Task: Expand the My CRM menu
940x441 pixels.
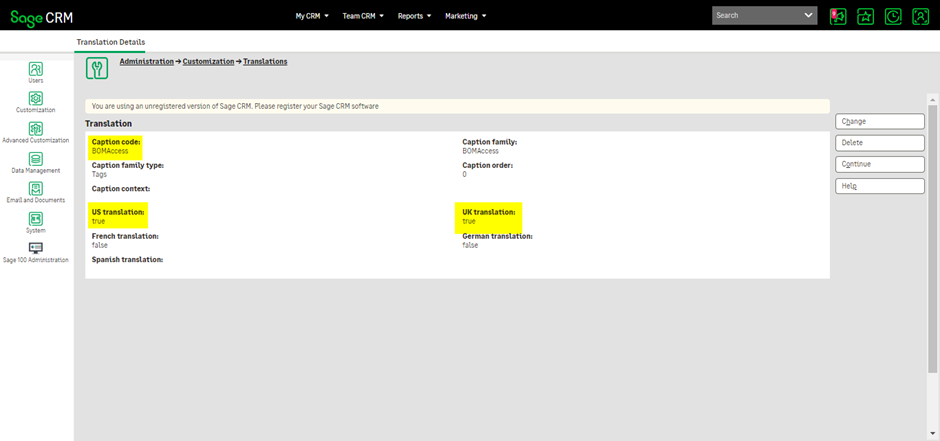Action: [x=313, y=16]
